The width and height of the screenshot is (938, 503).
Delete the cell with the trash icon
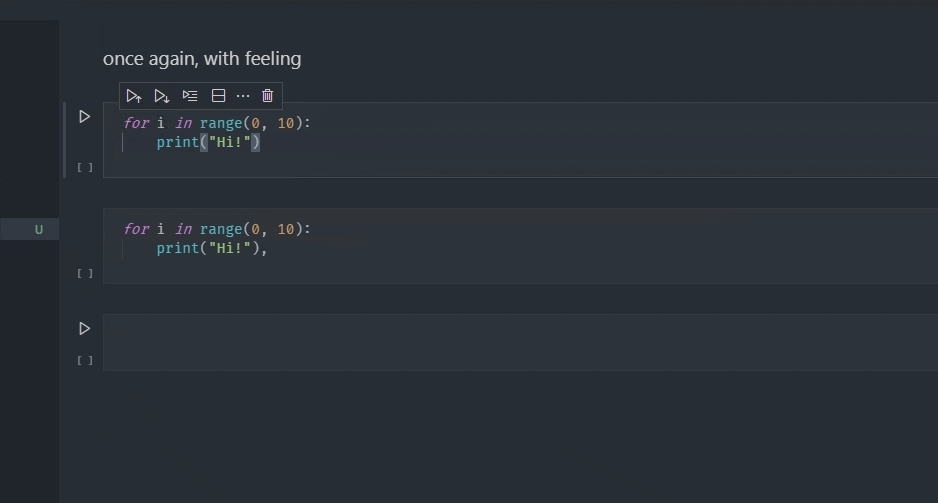pyautogui.click(x=267, y=96)
